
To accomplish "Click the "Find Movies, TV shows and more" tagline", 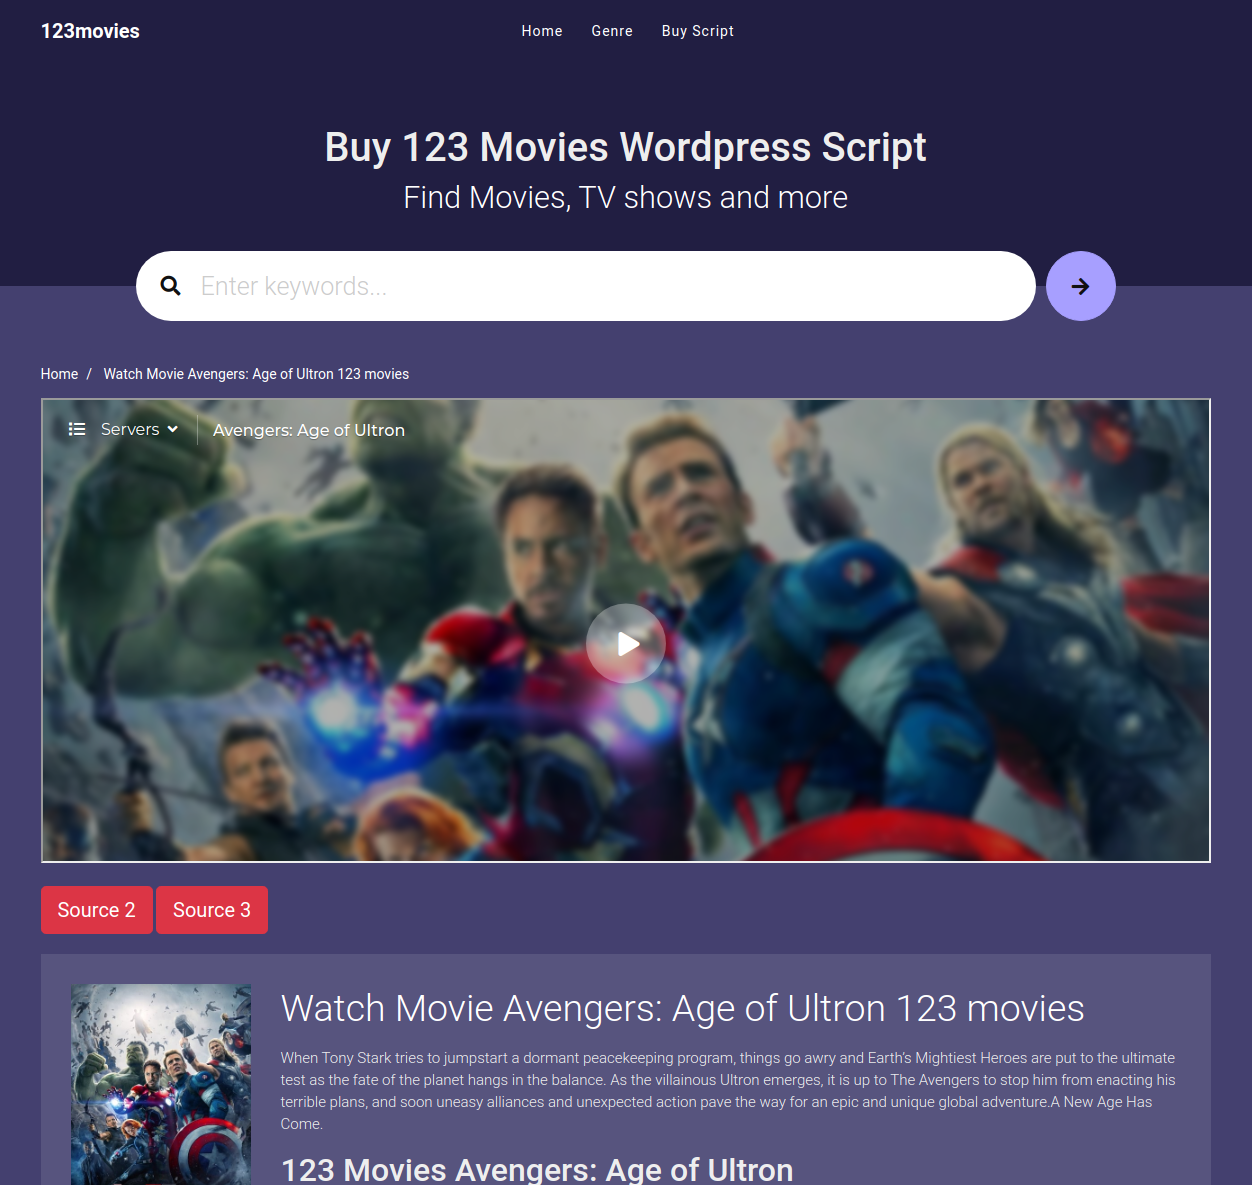I will pyautogui.click(x=626, y=197).
